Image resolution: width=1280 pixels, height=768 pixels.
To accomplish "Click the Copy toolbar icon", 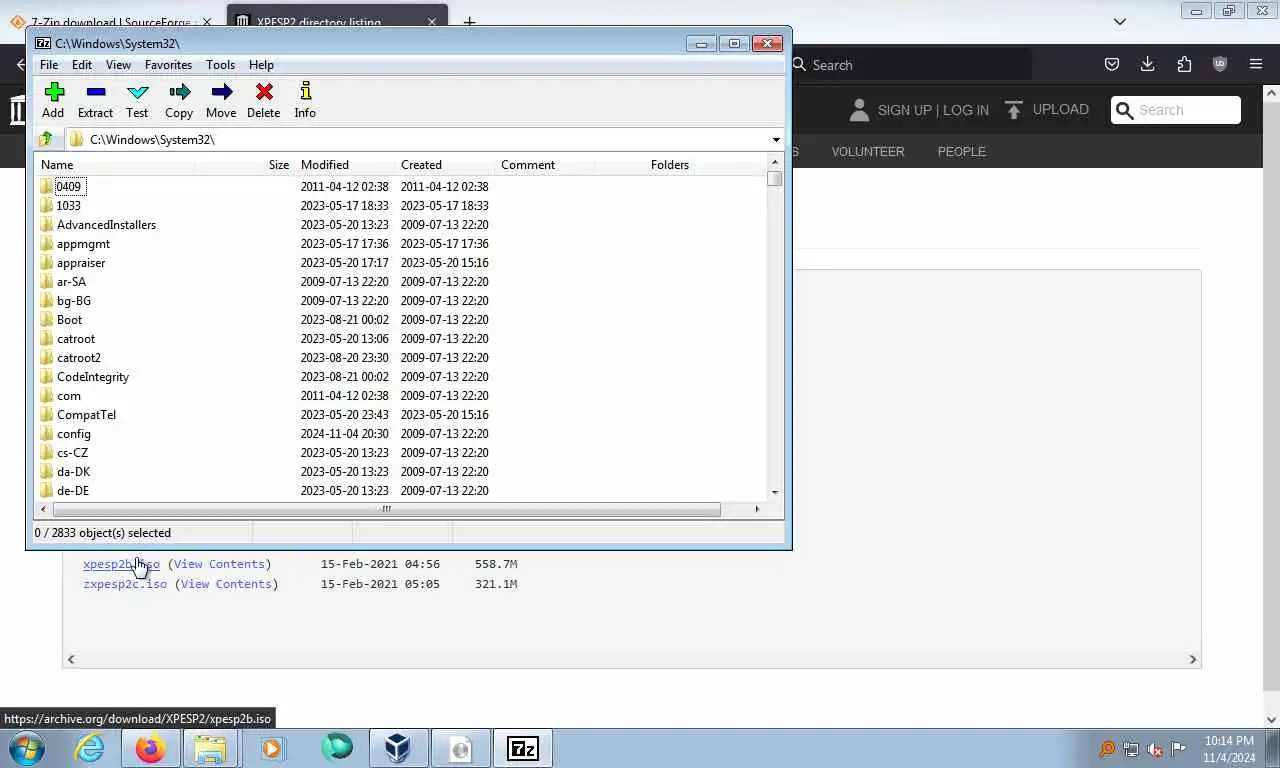I will coord(180,100).
